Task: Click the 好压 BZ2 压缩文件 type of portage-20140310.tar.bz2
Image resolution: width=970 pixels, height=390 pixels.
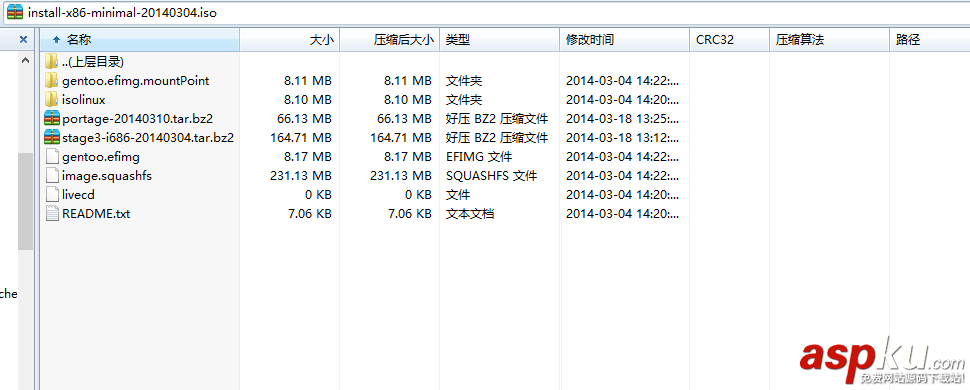Action: 497,119
